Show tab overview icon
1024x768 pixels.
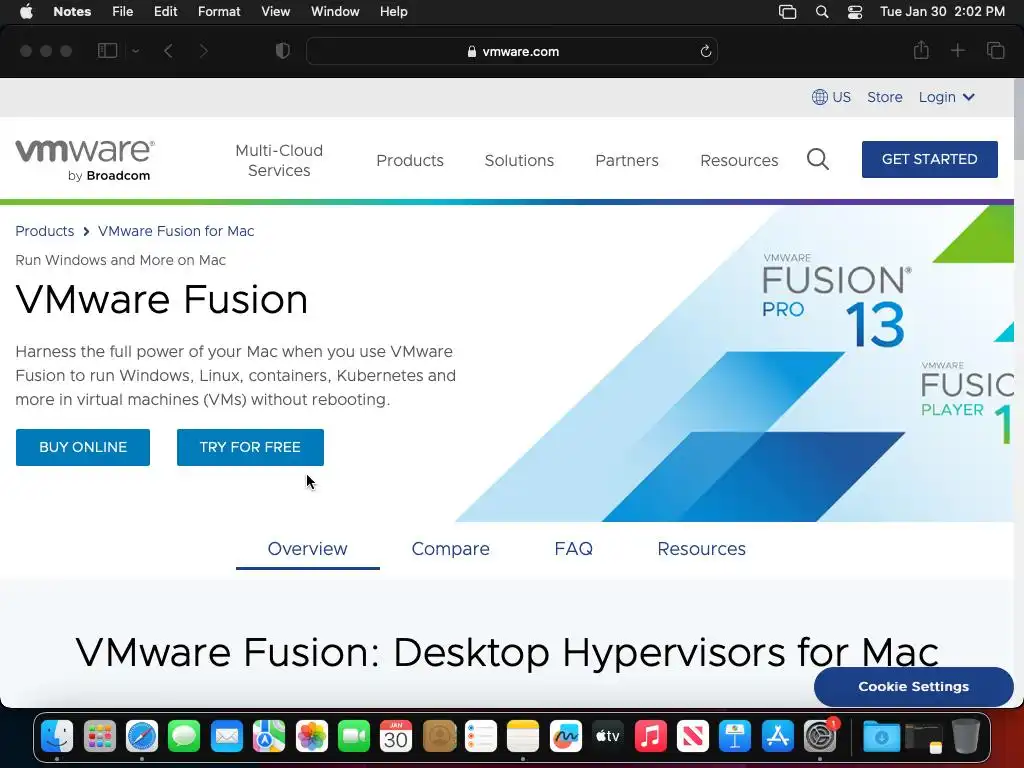[x=995, y=50]
